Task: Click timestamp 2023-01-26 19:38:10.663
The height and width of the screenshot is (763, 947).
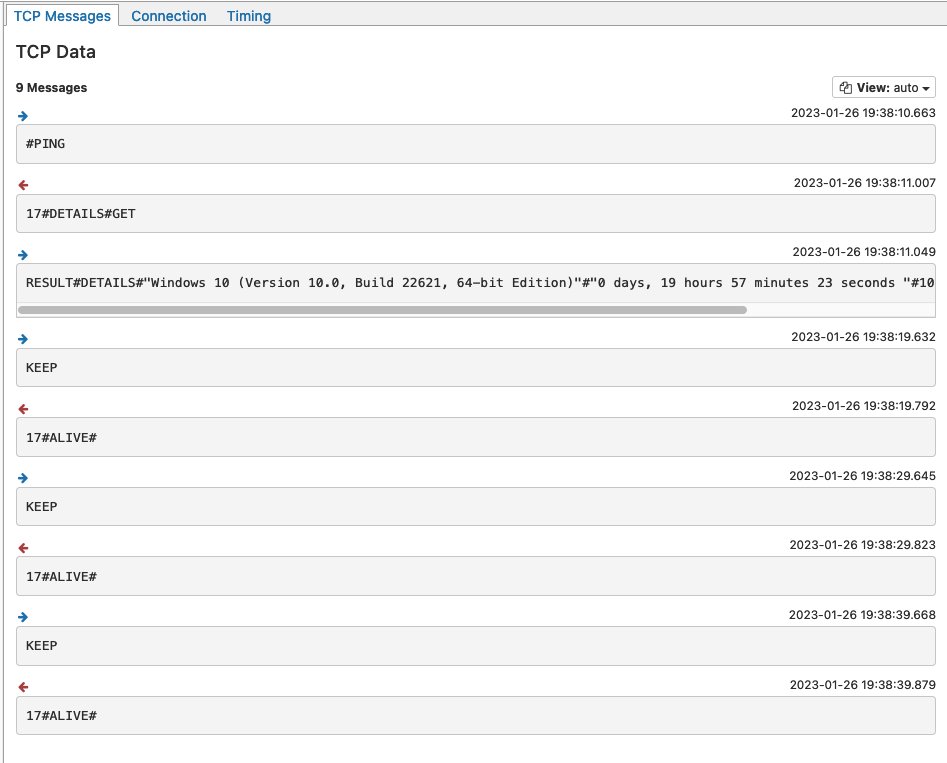Action: point(863,113)
